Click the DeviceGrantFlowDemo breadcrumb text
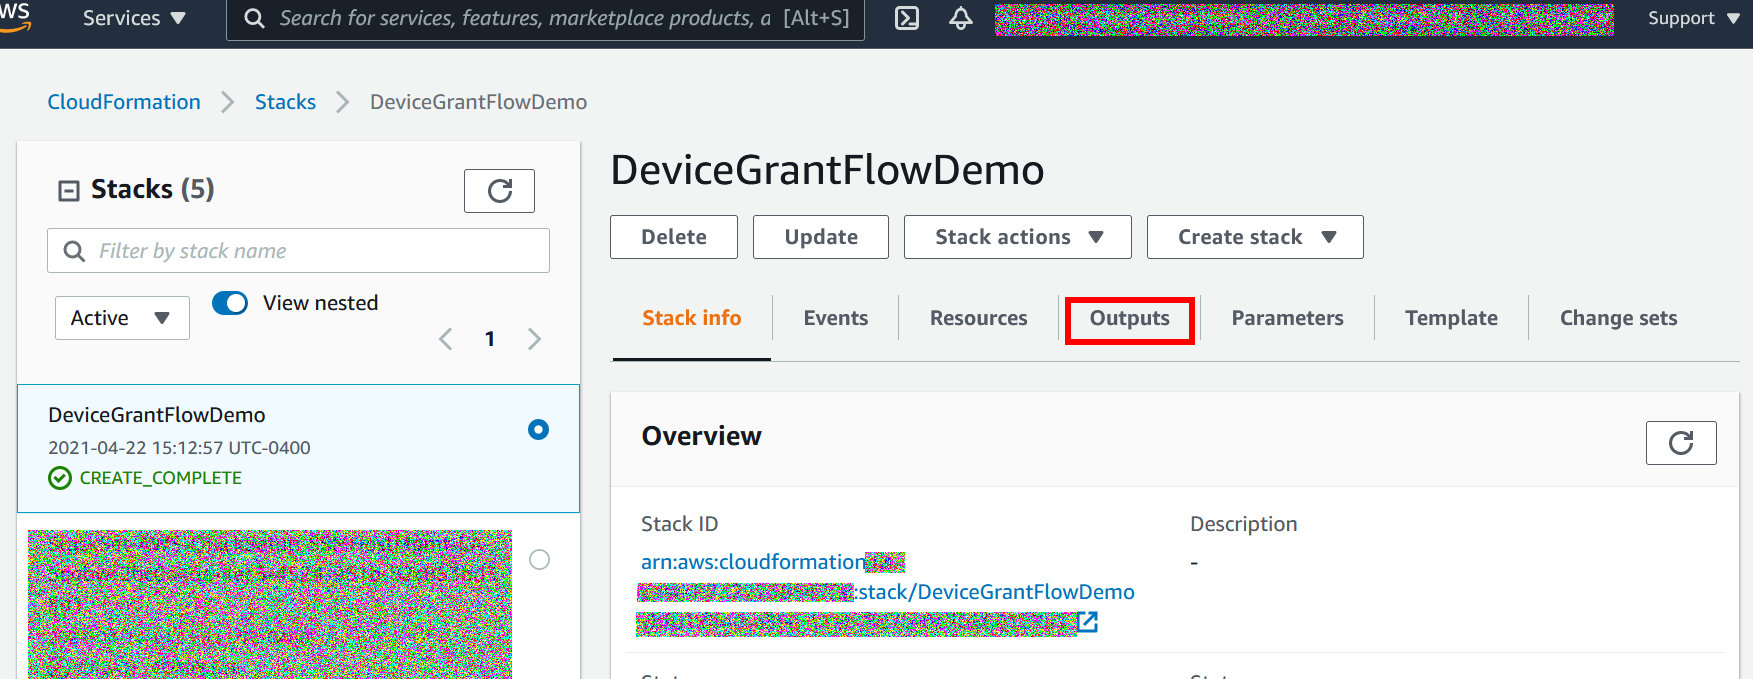Screen dimensions: 1753x679 [478, 102]
